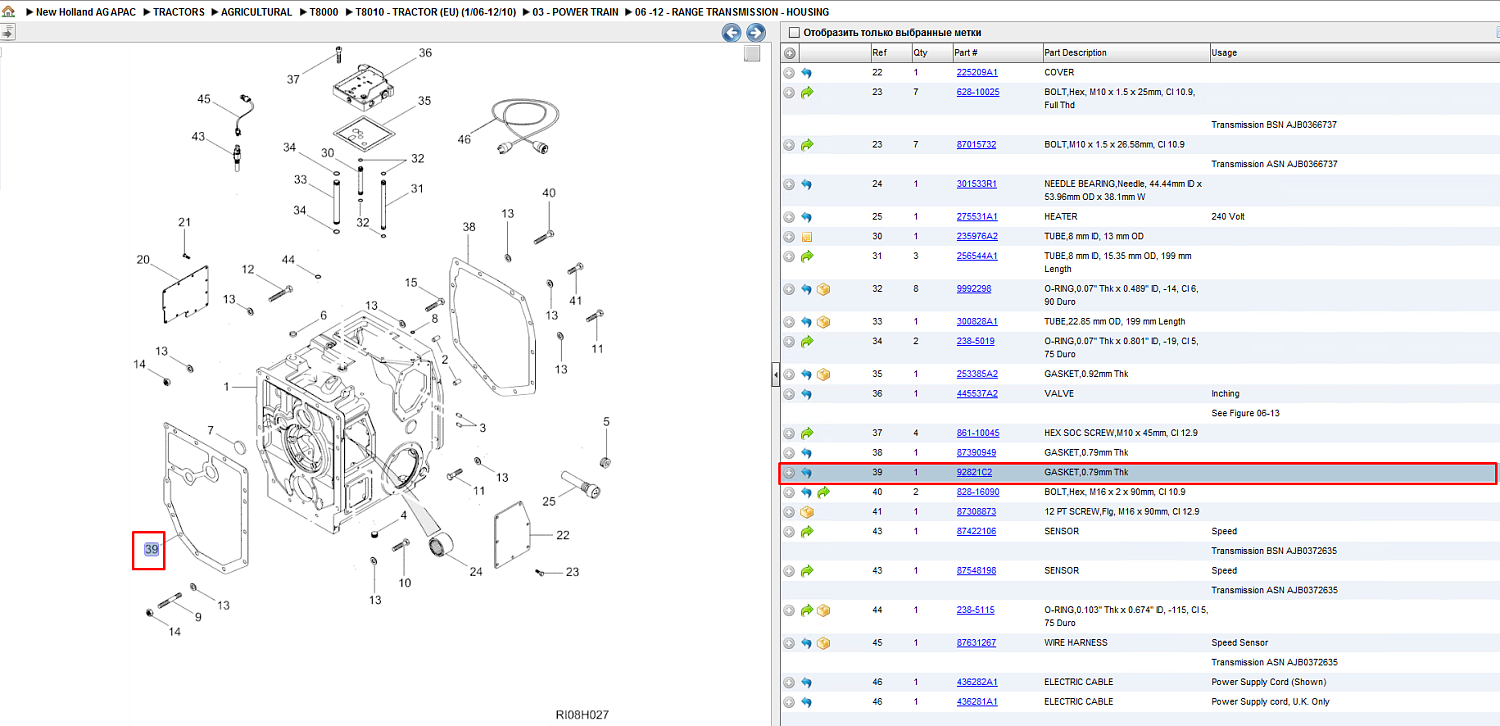Open part number link 225209A1
Viewport: 1500px width, 726px height.
click(977, 73)
